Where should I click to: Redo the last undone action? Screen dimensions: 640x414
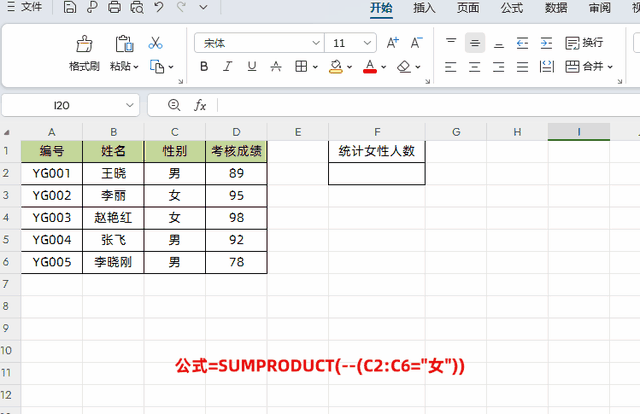point(181,7)
